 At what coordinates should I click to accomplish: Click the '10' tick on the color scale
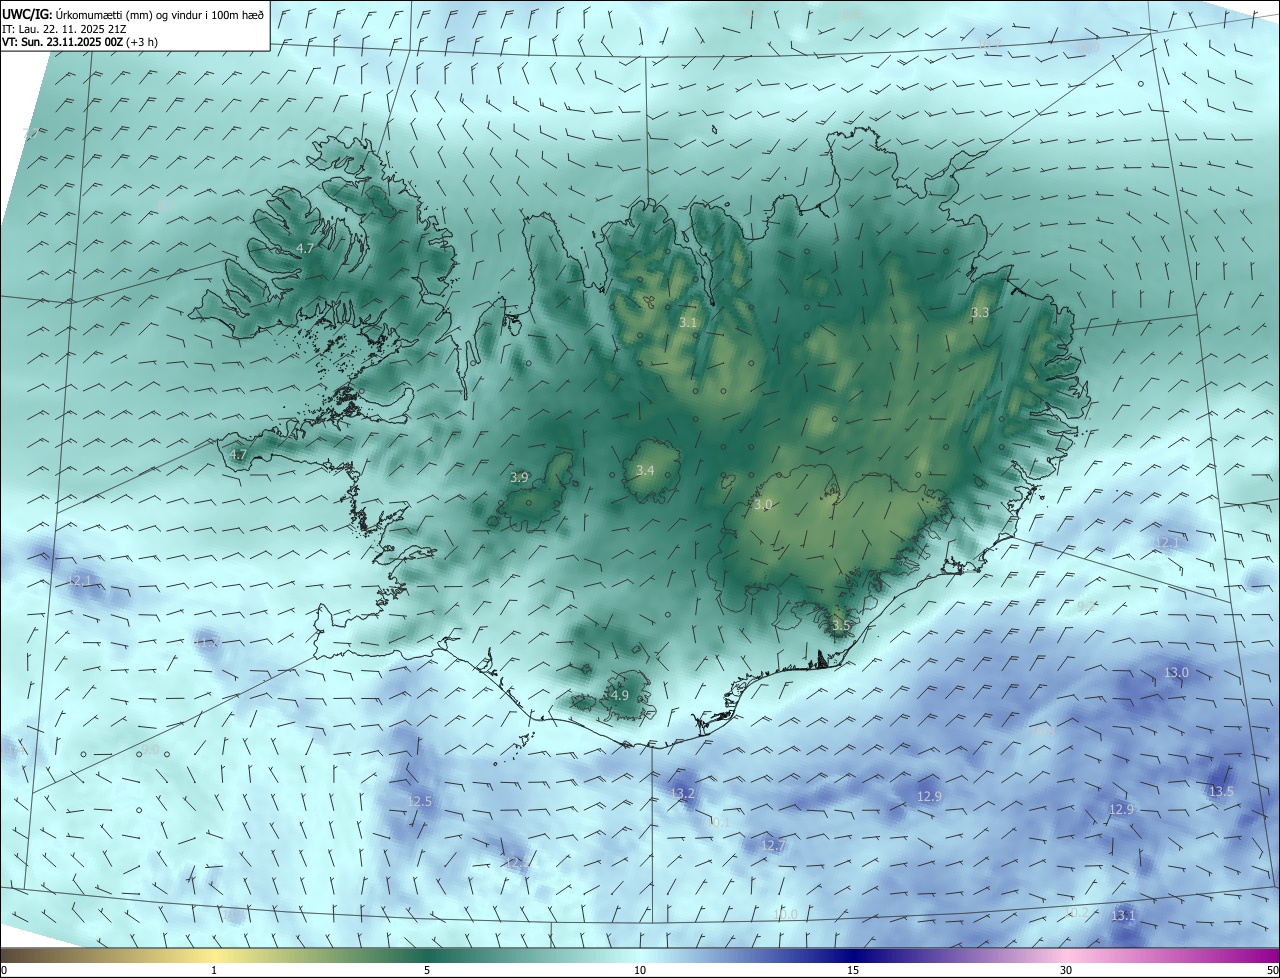(640, 970)
